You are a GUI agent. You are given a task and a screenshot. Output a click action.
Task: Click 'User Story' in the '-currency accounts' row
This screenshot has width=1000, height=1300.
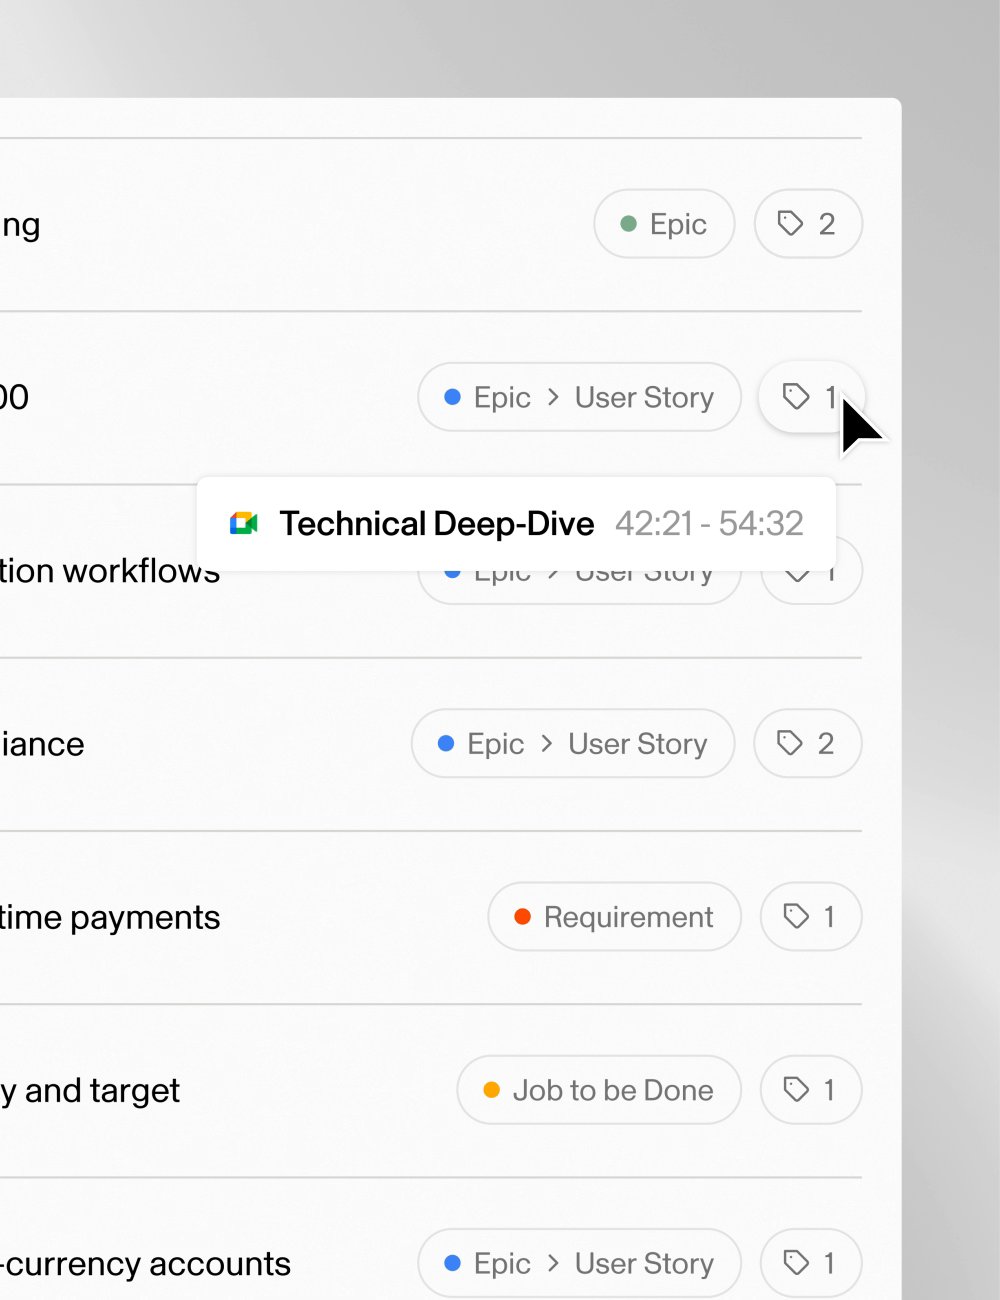pos(644,1263)
